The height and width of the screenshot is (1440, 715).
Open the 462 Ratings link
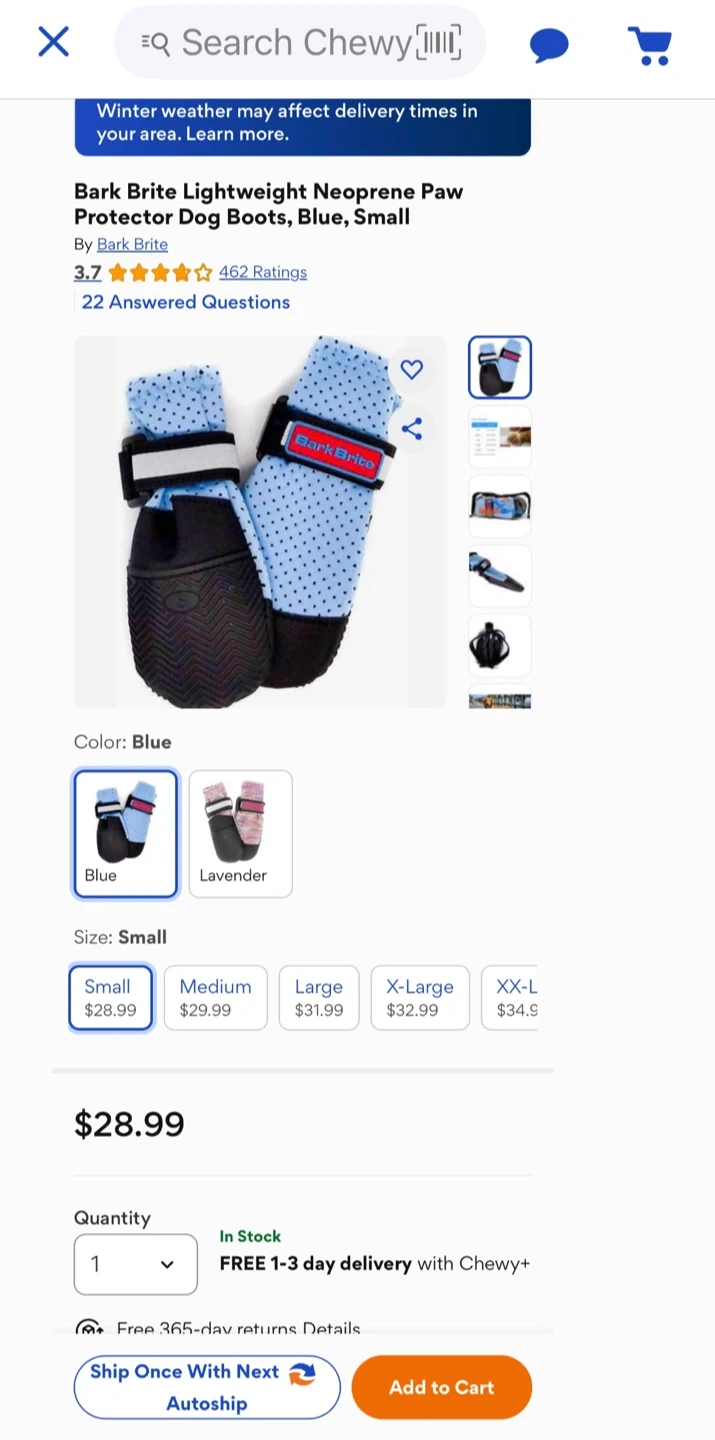[x=263, y=272]
